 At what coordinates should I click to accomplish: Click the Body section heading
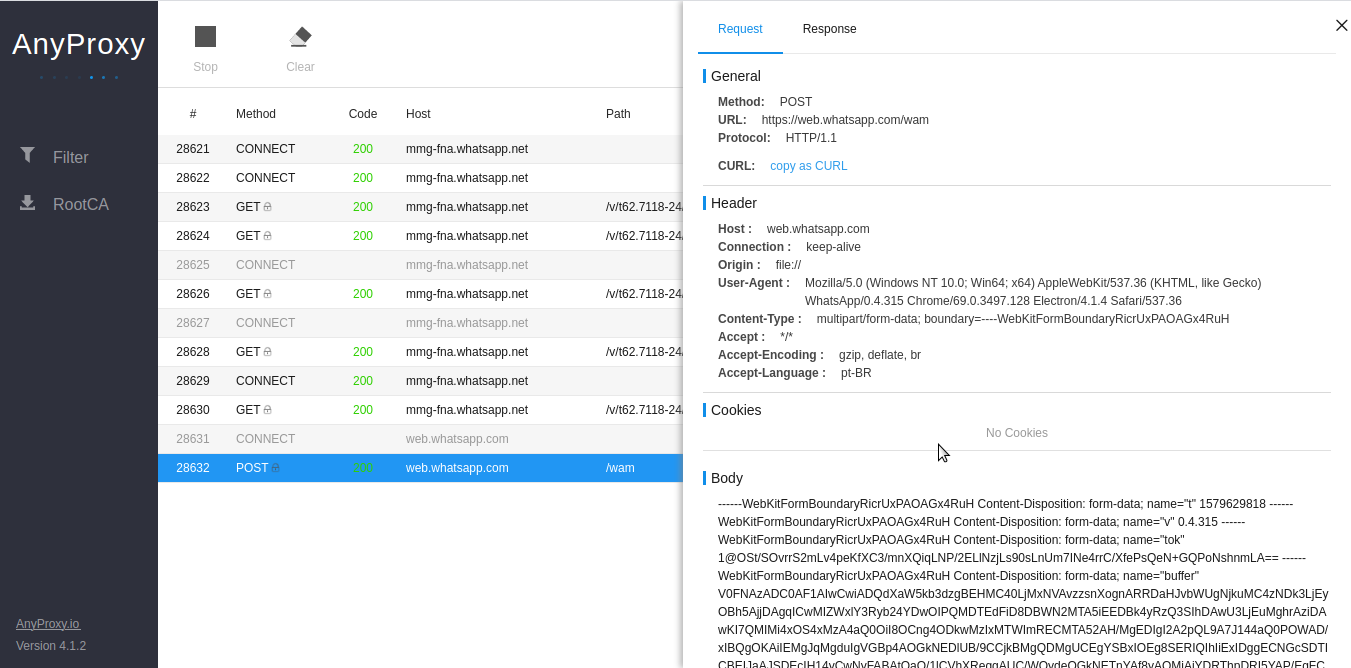[x=727, y=478]
